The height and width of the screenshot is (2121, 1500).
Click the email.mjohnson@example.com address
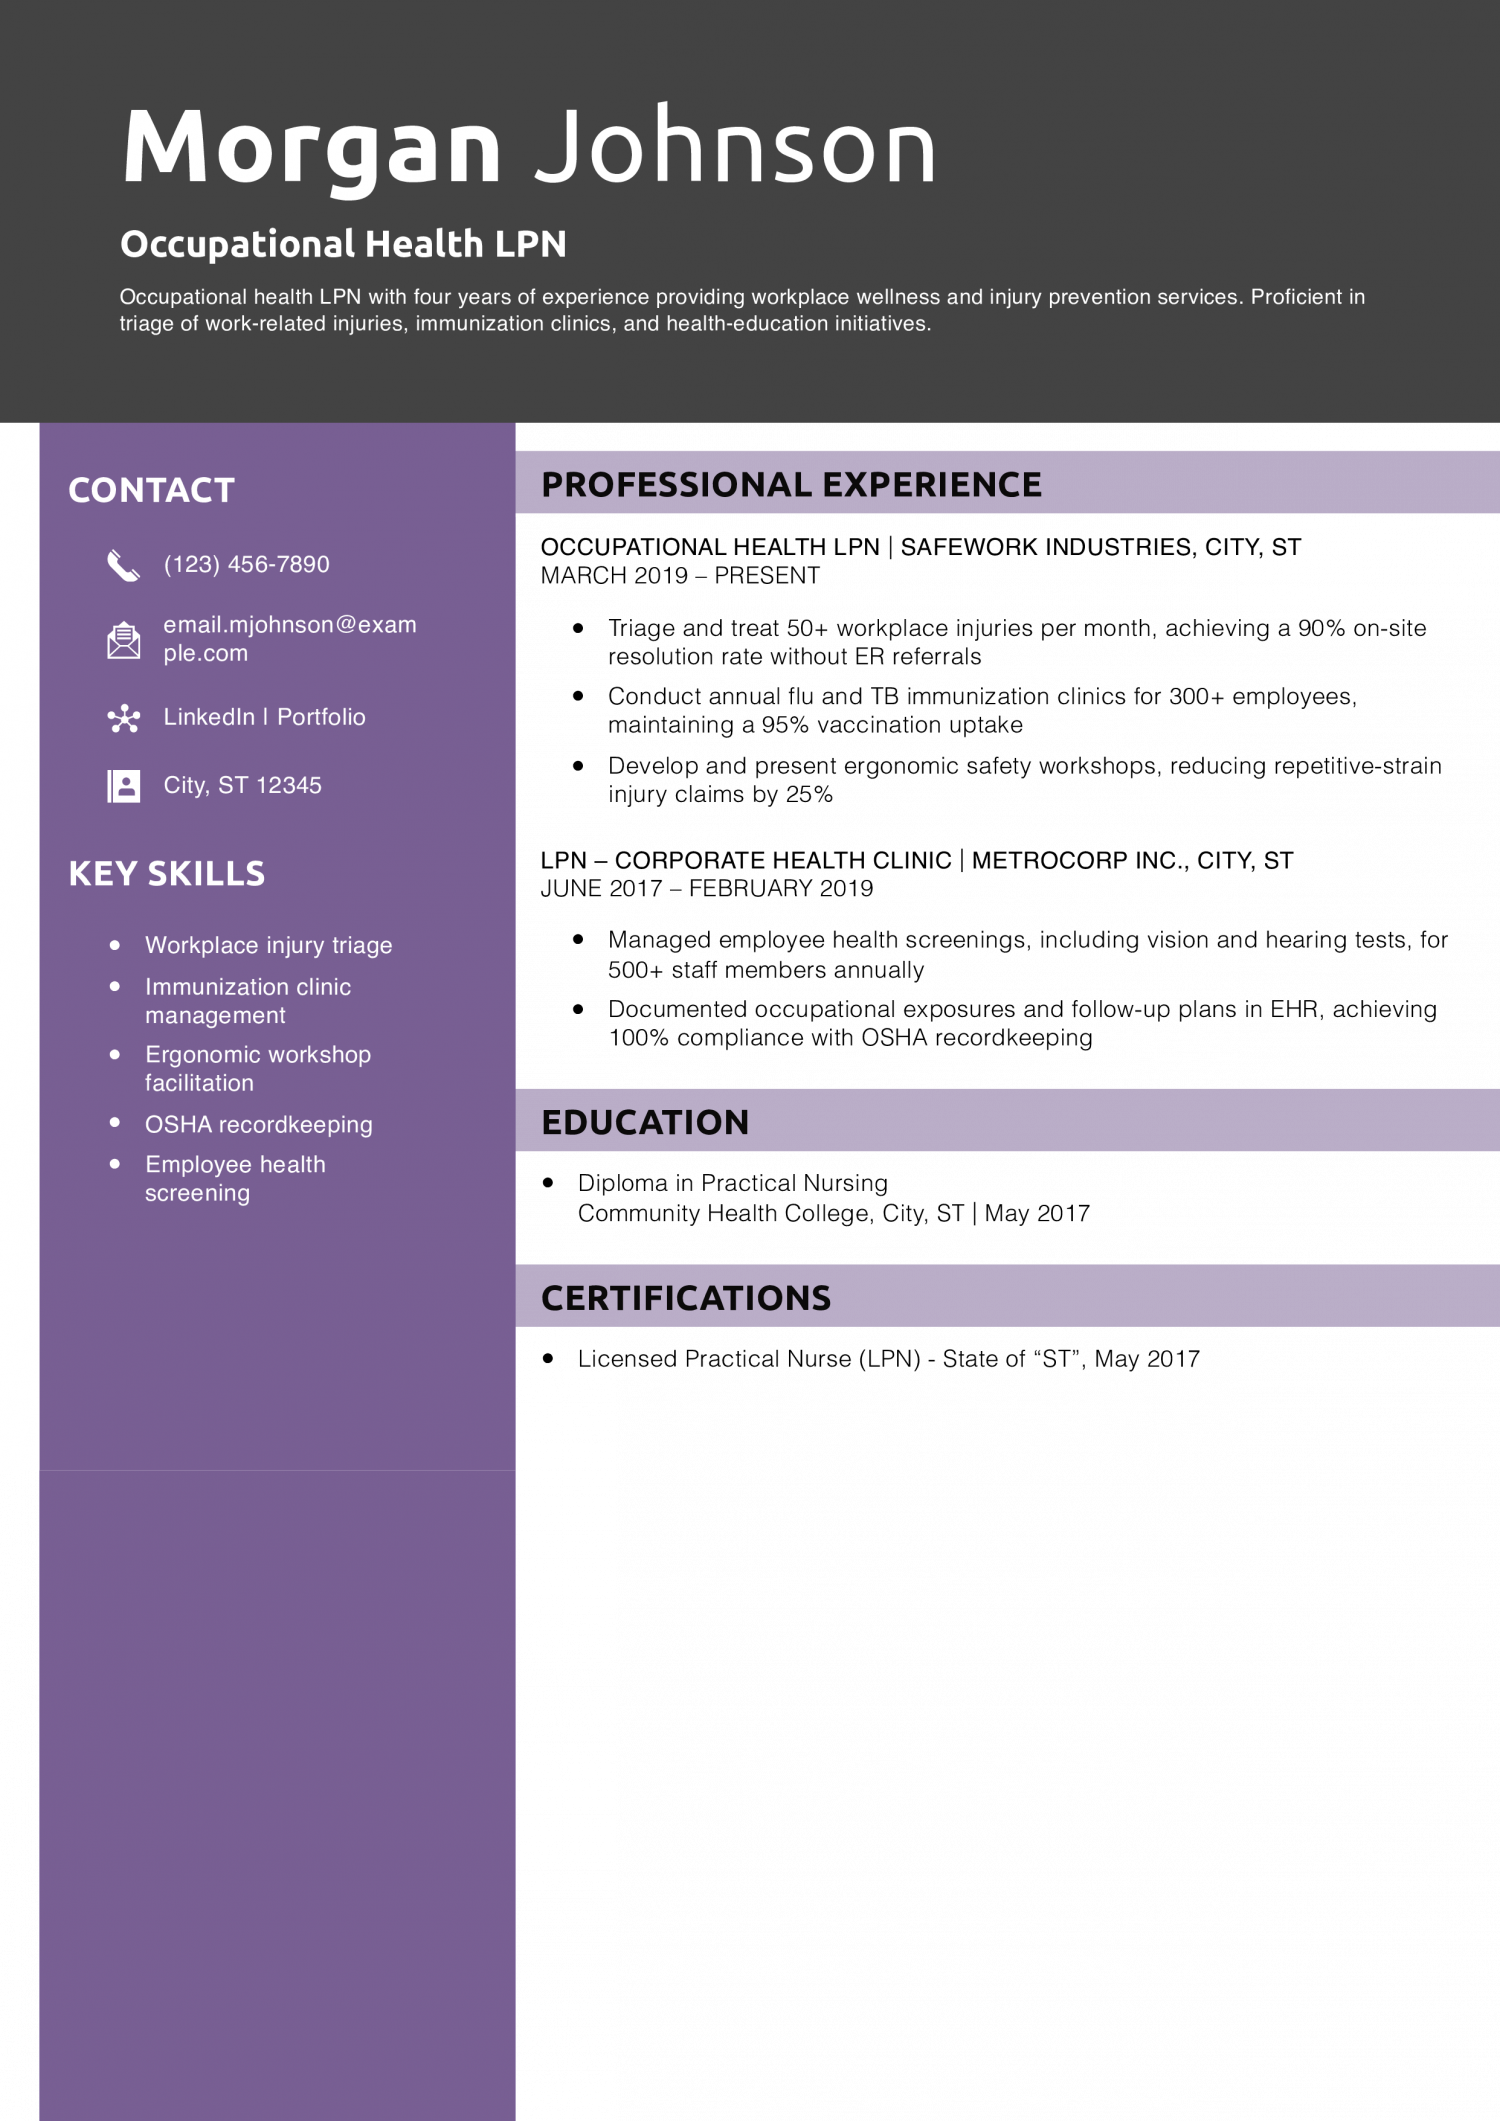(x=290, y=639)
